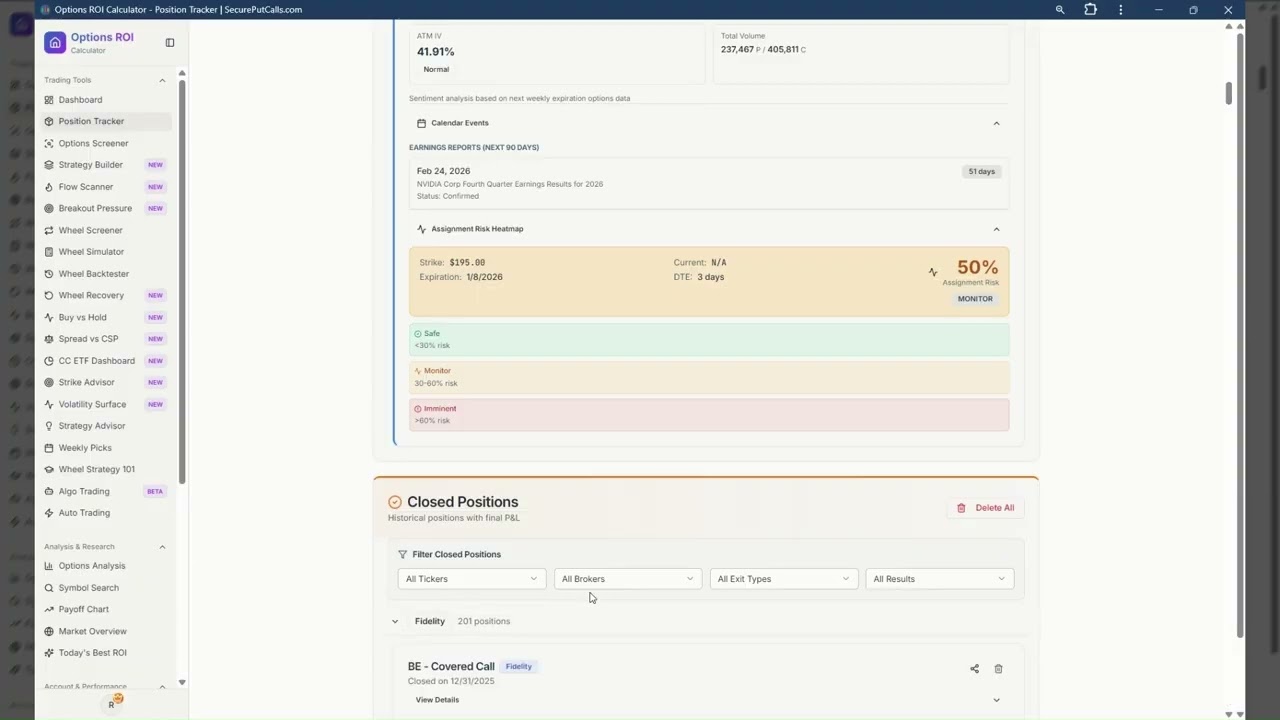Click the Safe risk legend row
Image resolution: width=1280 pixels, height=720 pixels.
click(x=709, y=339)
